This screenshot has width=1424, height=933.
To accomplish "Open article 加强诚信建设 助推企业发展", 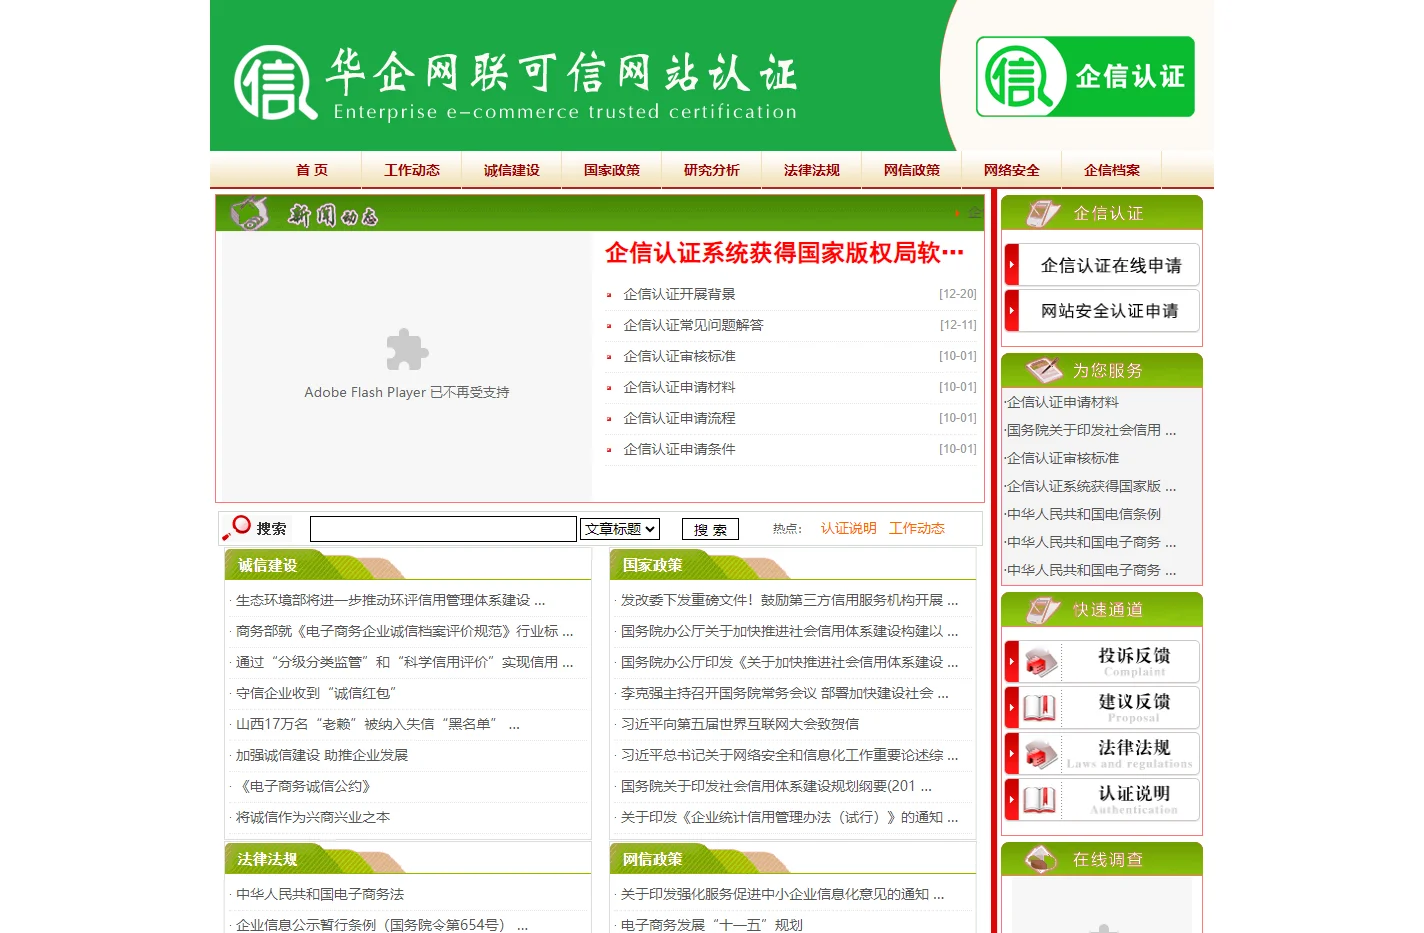I will coord(322,755).
